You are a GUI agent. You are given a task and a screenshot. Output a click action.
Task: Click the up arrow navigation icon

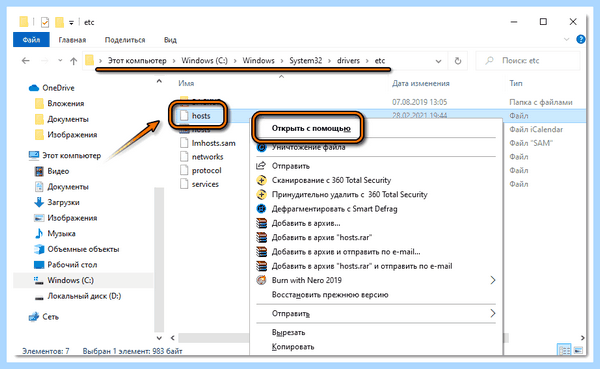tap(73, 61)
